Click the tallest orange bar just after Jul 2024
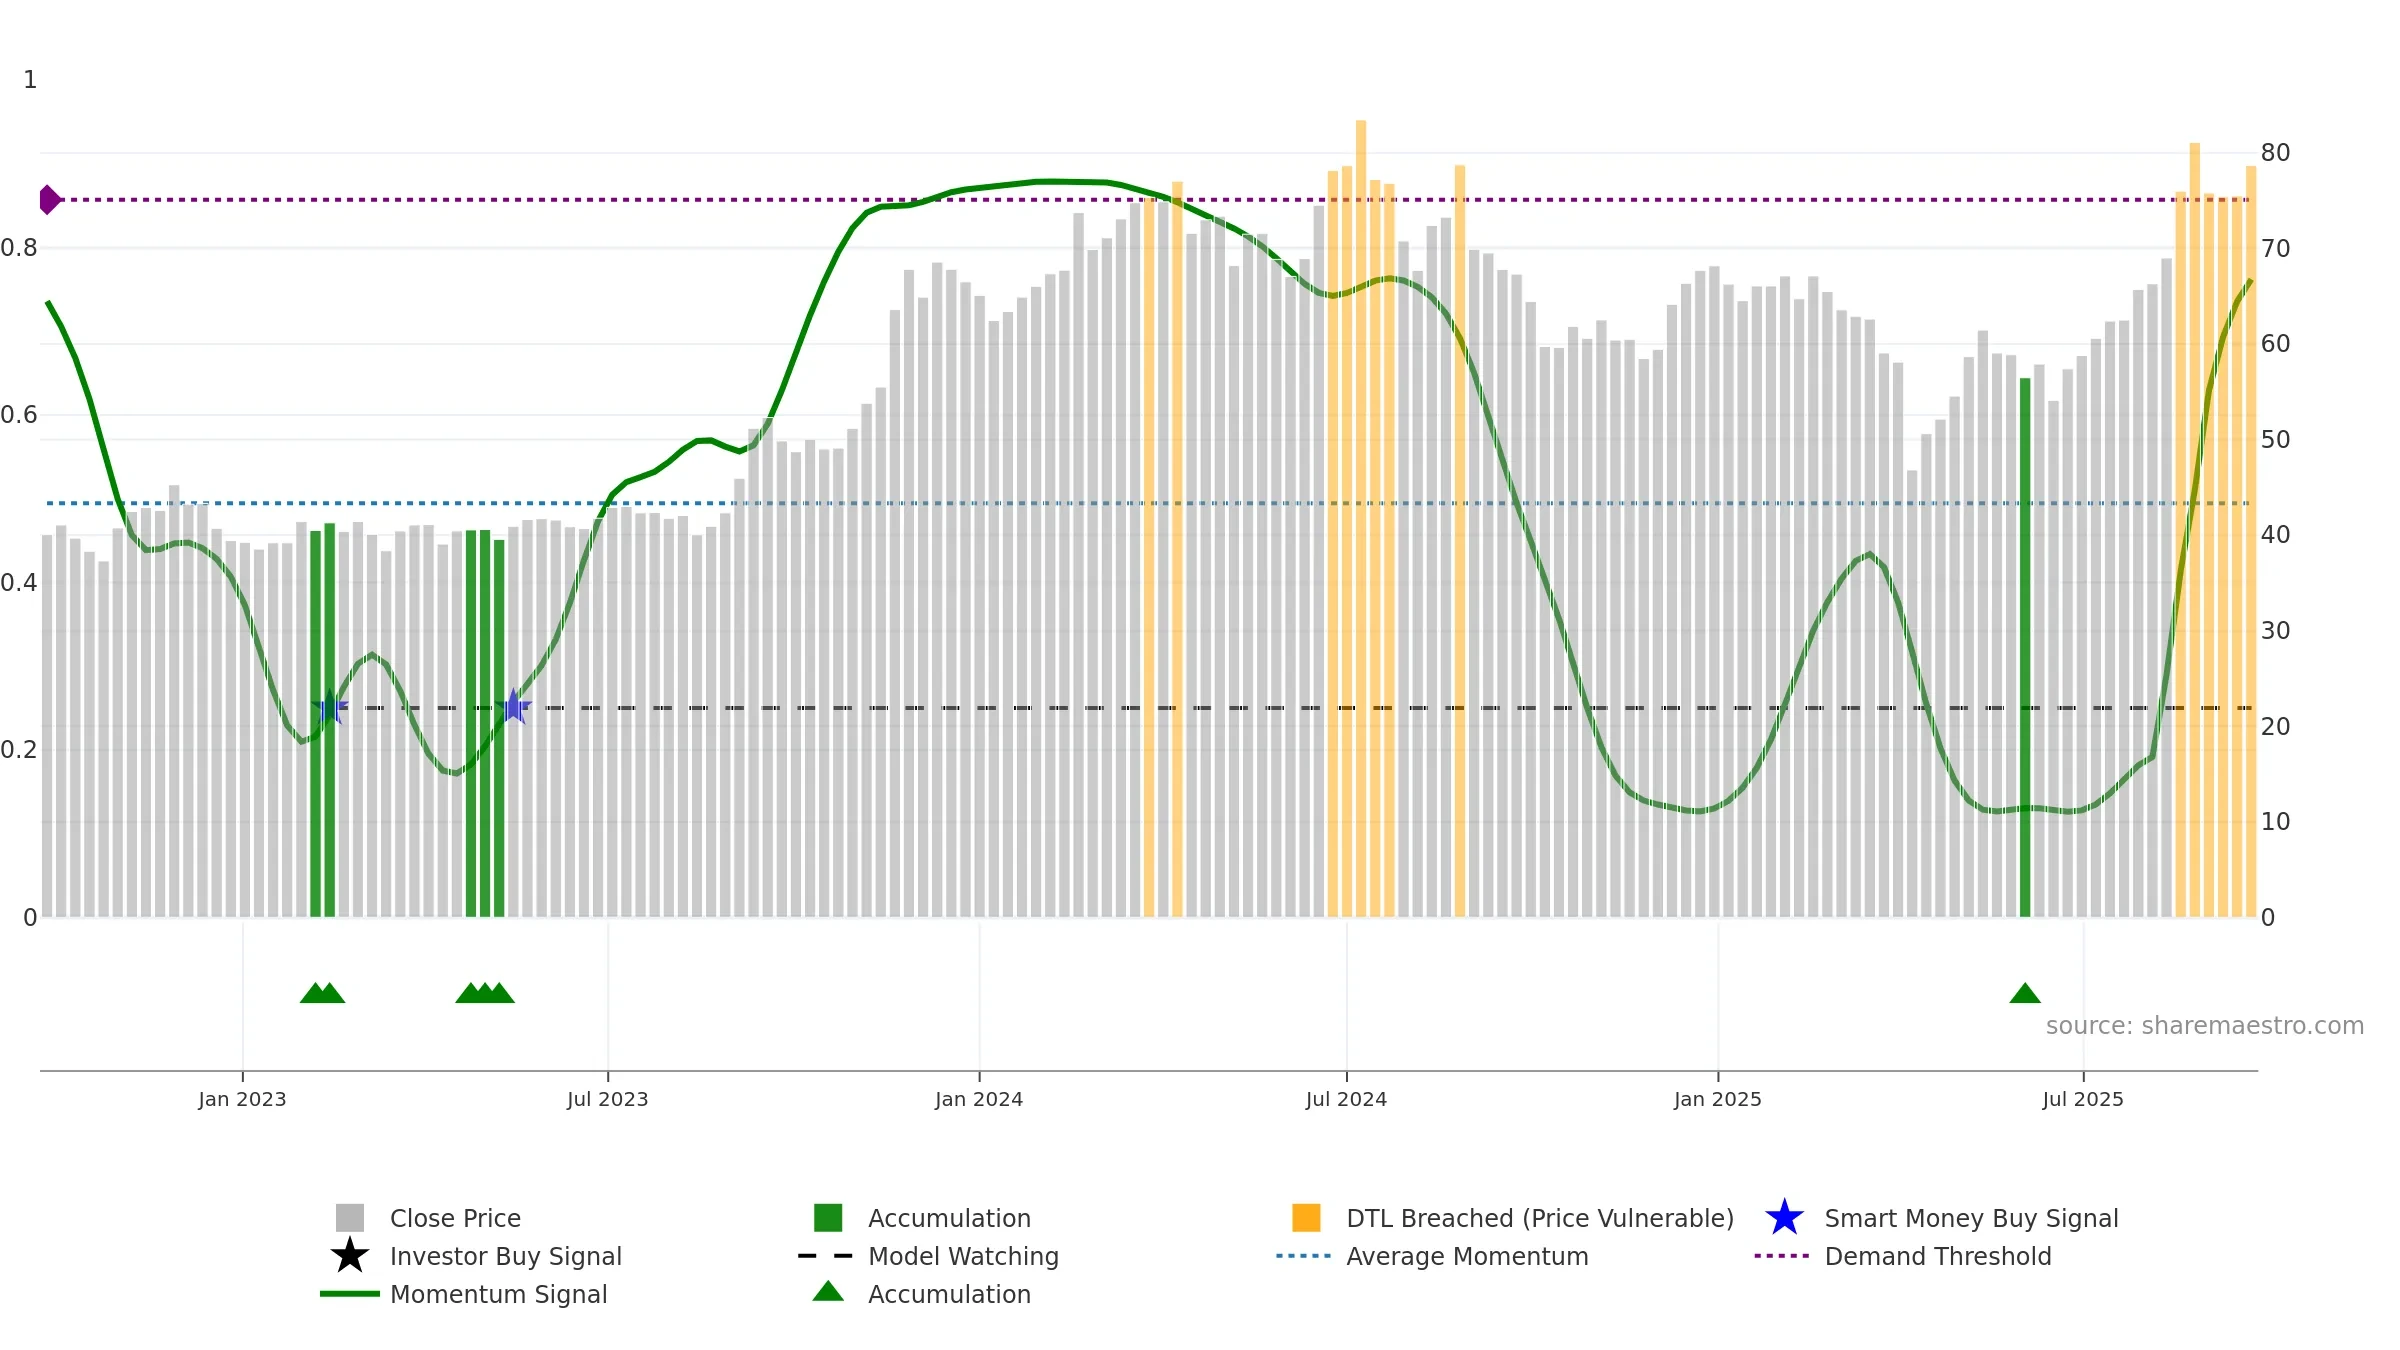Image resolution: width=2400 pixels, height=1350 pixels. coord(1361,518)
